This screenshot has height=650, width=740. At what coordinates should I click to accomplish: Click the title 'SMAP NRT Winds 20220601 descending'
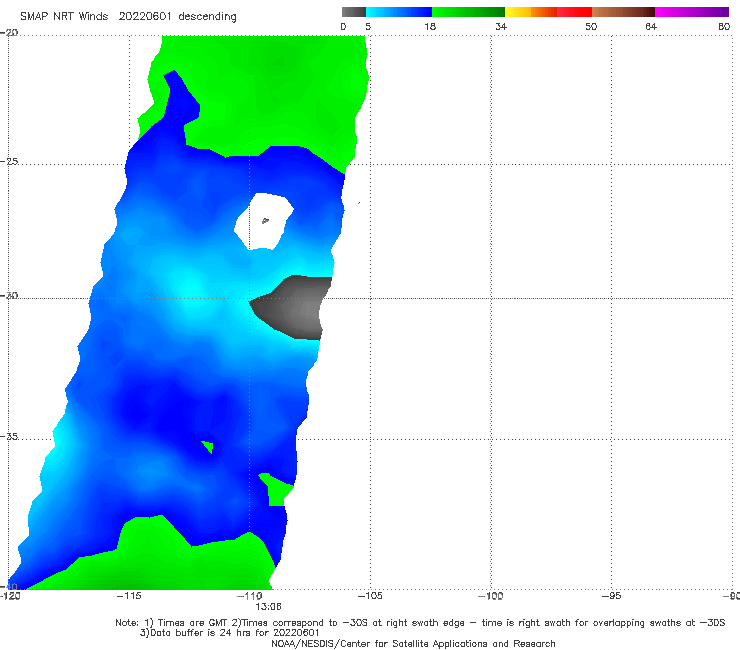128,17
